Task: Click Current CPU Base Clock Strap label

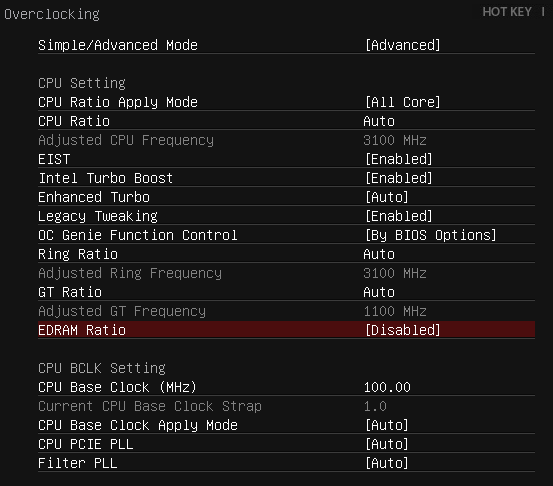Action: pyautogui.click(x=150, y=407)
